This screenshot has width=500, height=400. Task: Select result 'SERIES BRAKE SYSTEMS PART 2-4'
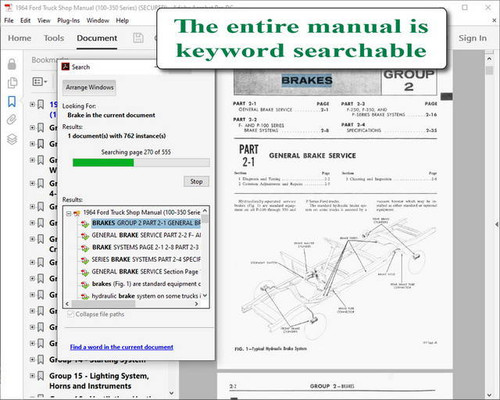[146, 259]
